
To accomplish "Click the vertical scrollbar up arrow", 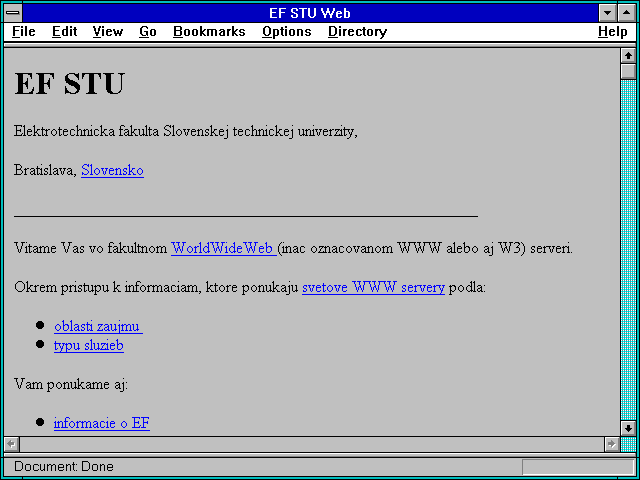I will coord(628,56).
